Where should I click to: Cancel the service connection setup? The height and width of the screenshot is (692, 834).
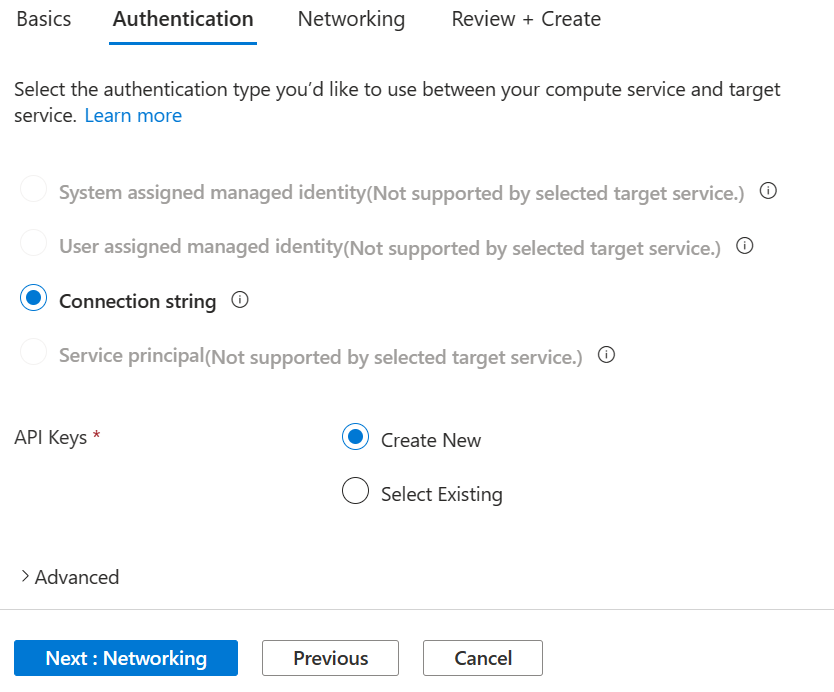pyautogui.click(x=482, y=658)
